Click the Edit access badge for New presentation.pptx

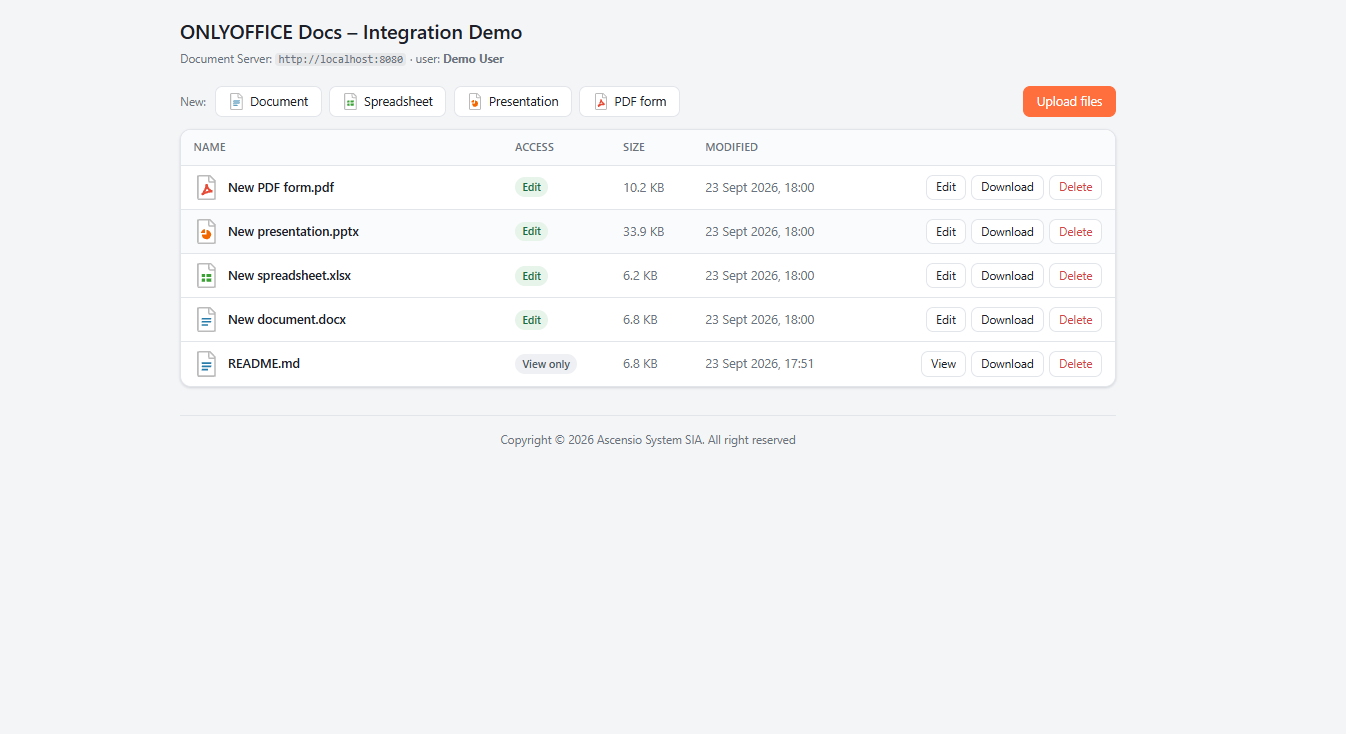(531, 231)
